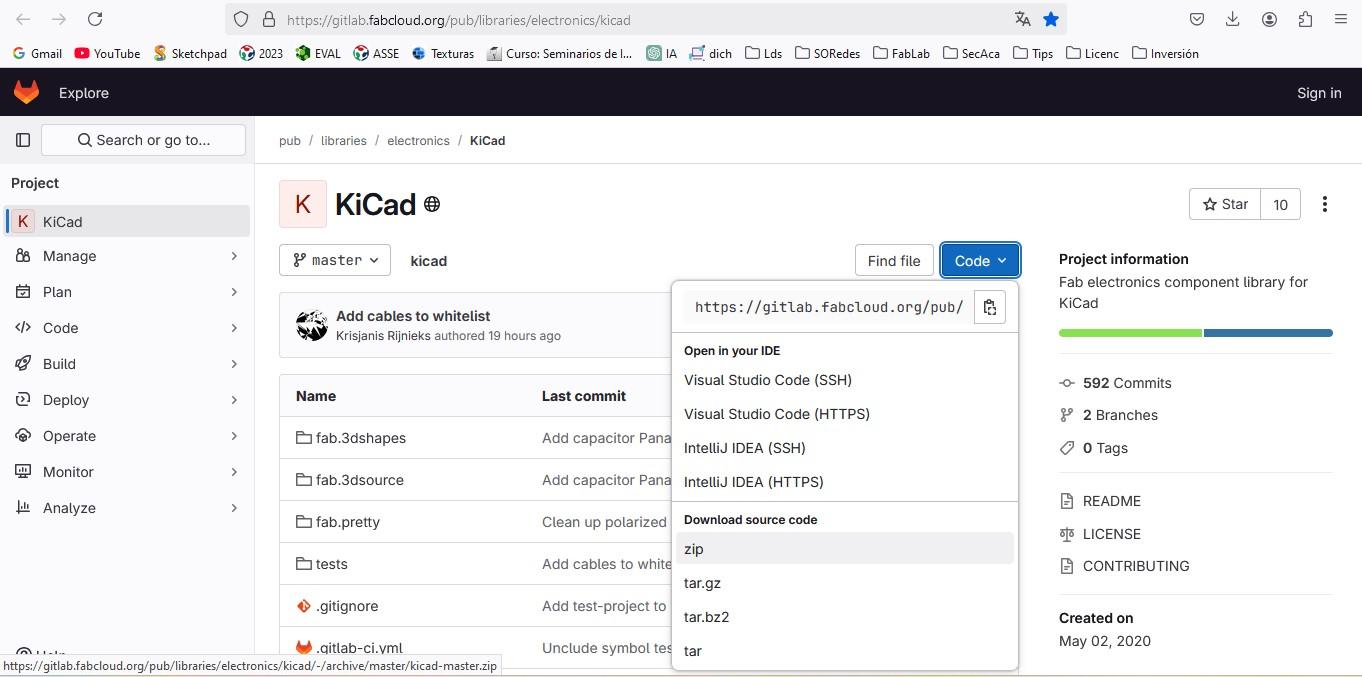Copy the clone URL with clipboard icon
The image size is (1362, 677).
pyautogui.click(x=989, y=307)
